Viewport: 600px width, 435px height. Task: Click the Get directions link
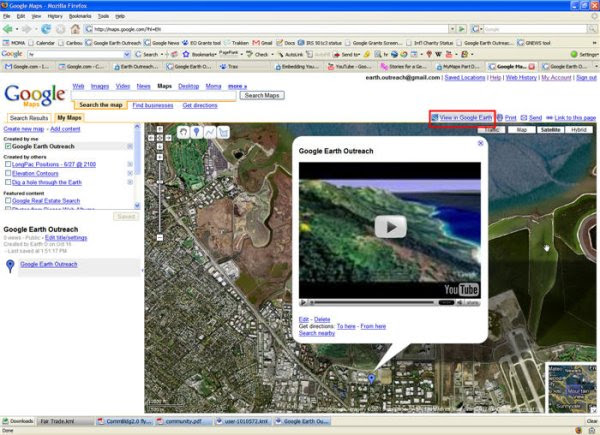tap(200, 105)
